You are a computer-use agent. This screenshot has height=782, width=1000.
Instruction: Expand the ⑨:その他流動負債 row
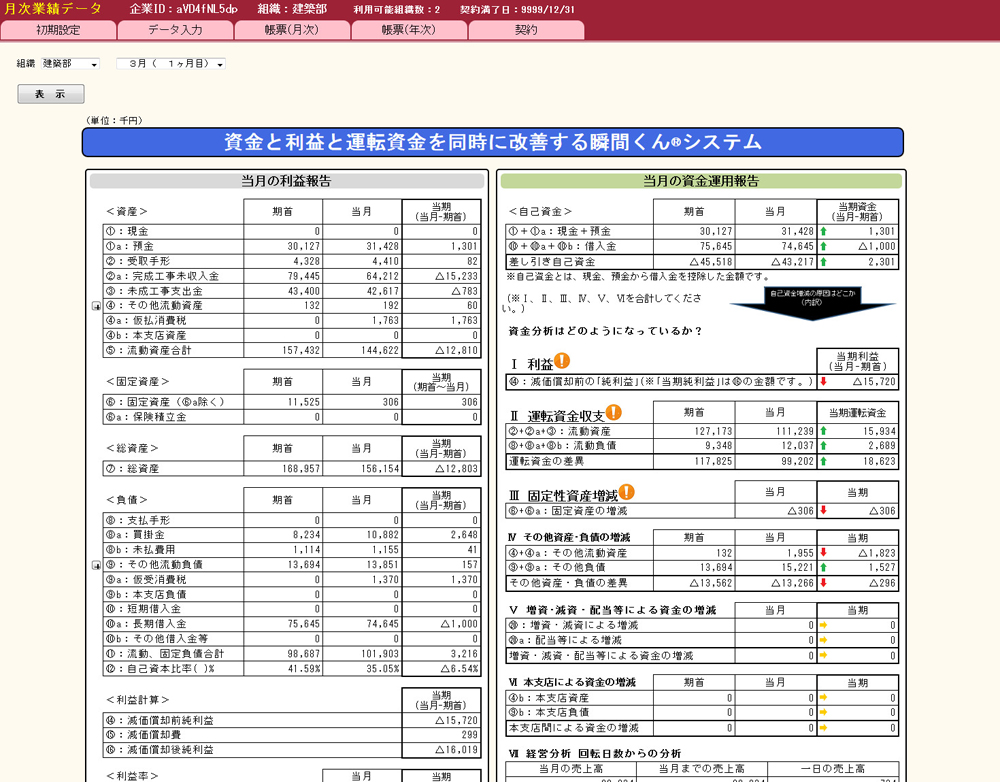pos(96,565)
